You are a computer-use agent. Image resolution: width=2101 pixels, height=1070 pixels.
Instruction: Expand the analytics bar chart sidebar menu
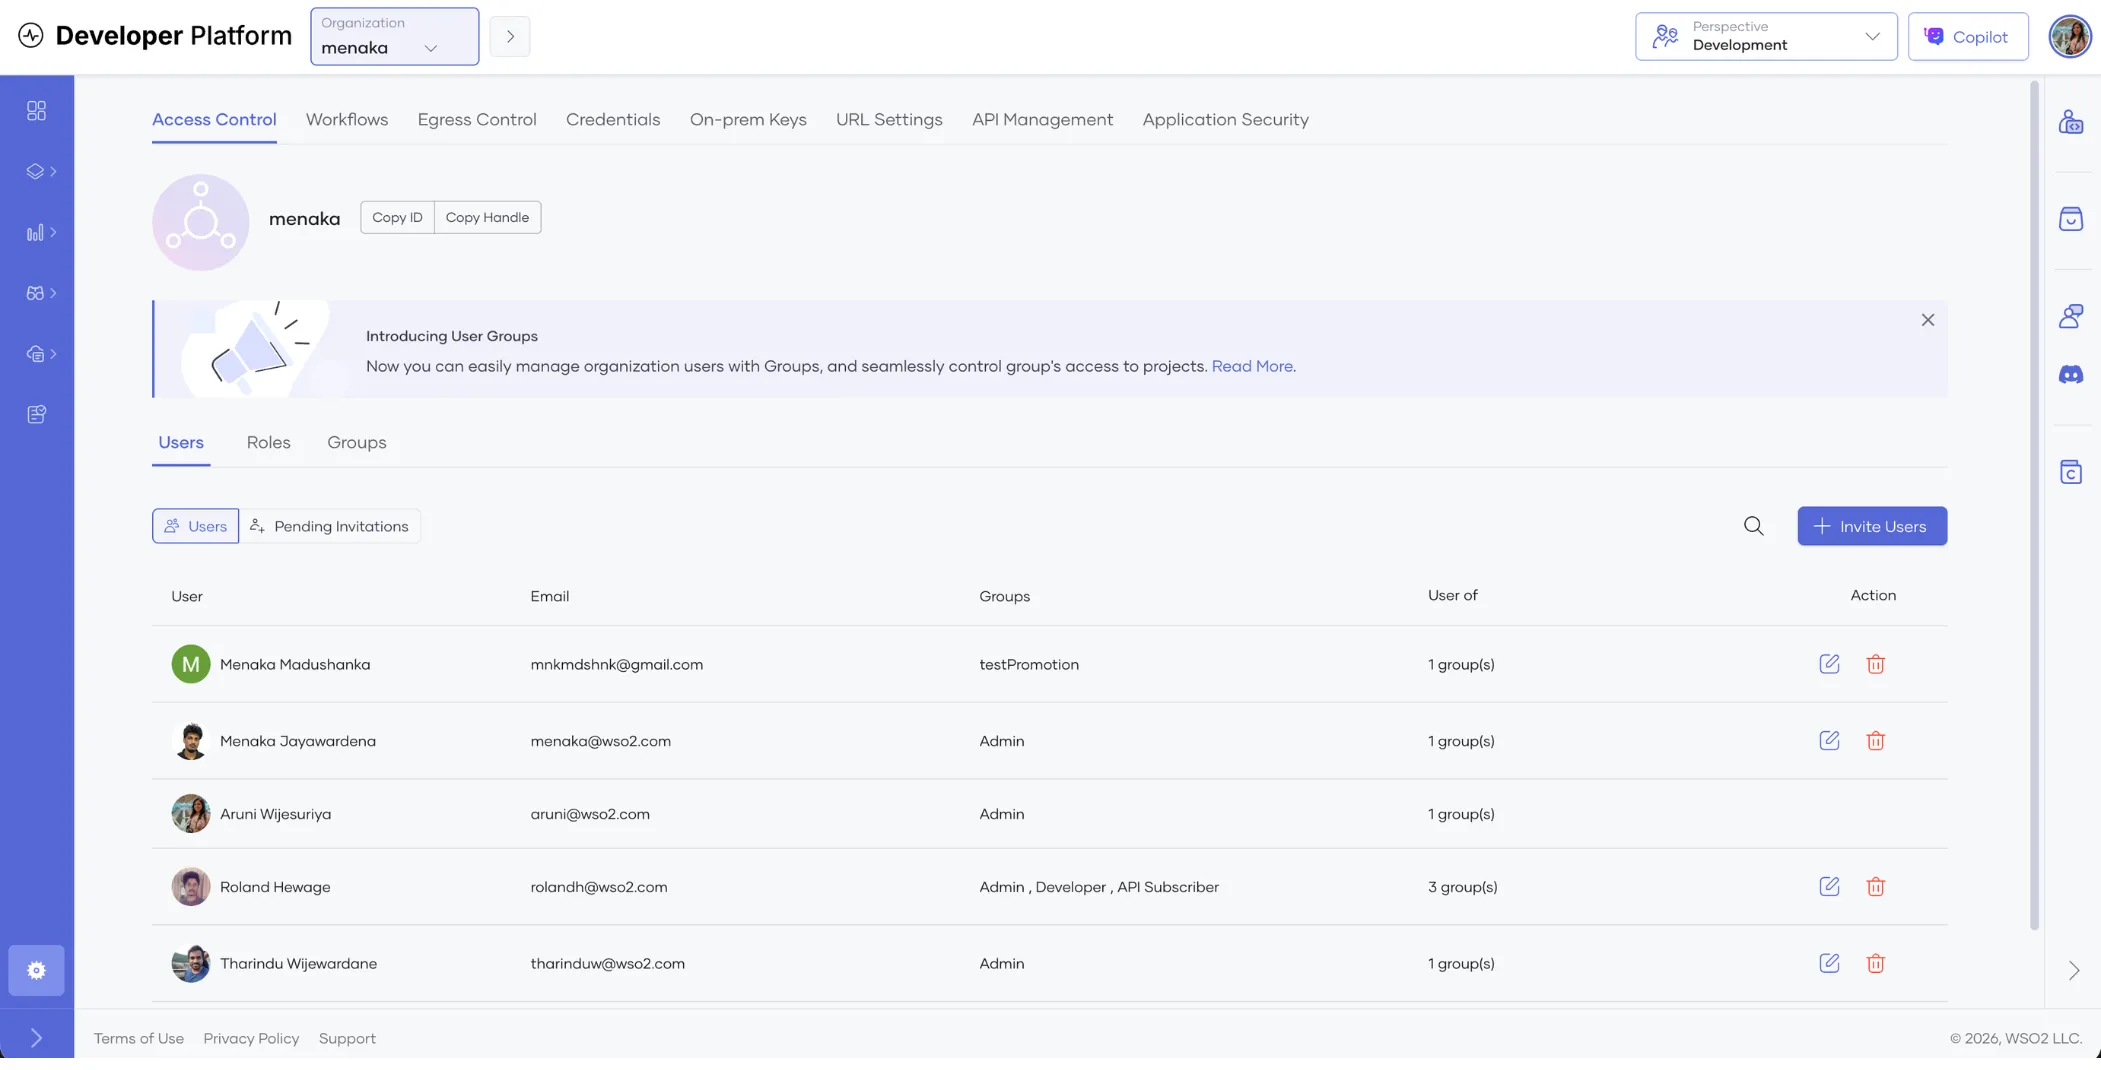(x=40, y=233)
